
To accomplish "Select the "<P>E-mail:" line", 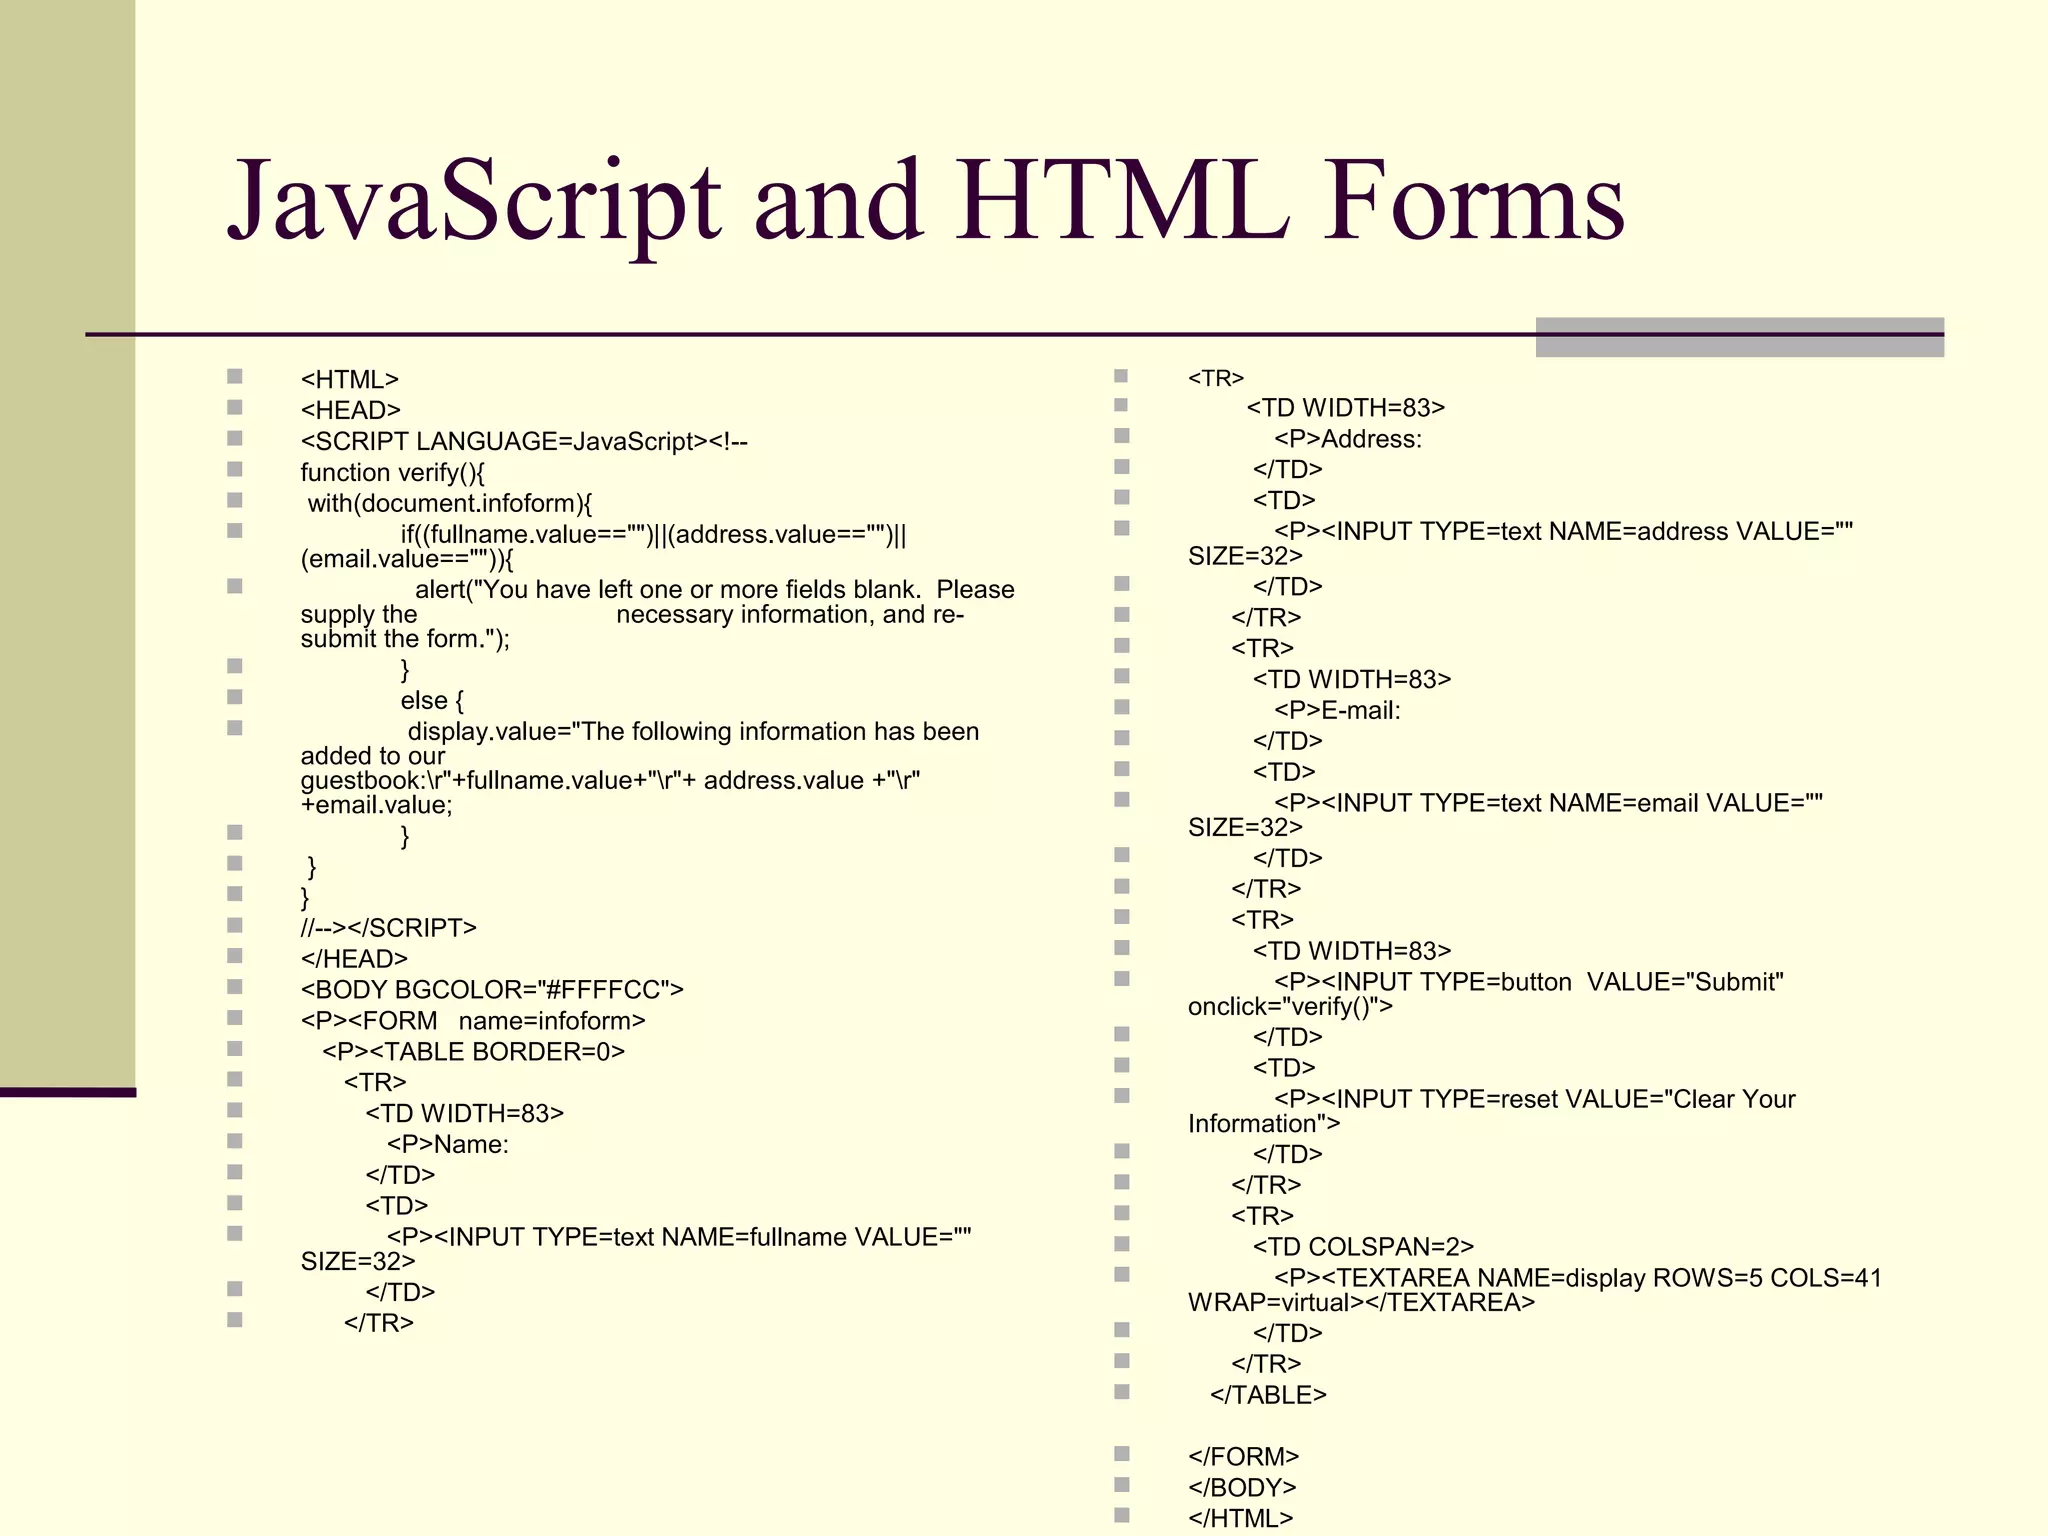I will (1337, 711).
